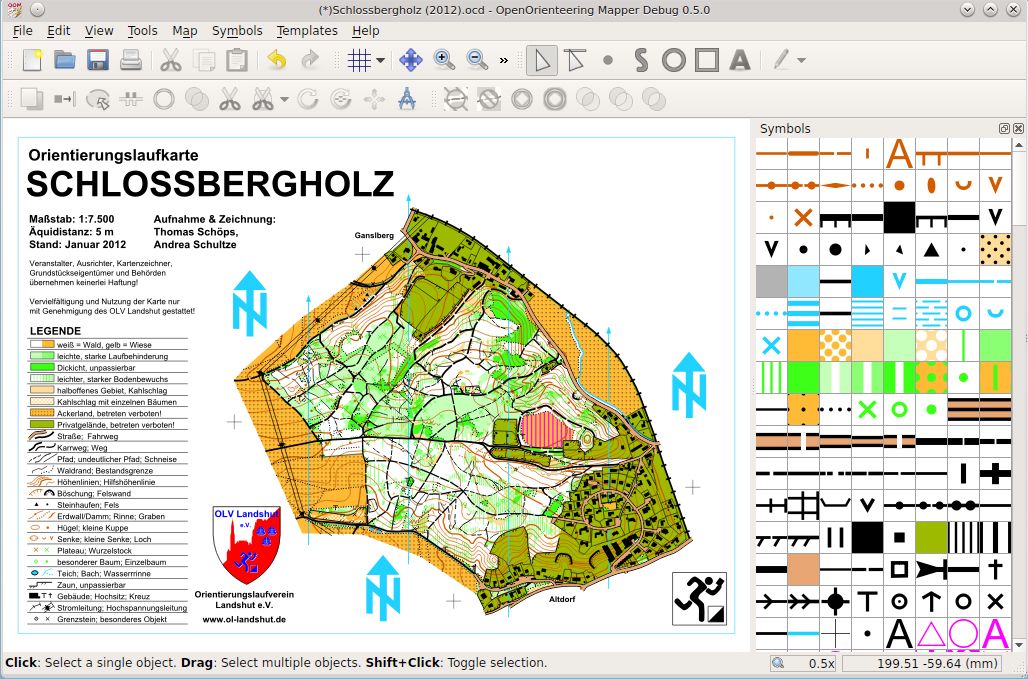The image size is (1028, 679).
Task: Select the Draw Text tool
Action: [x=742, y=60]
